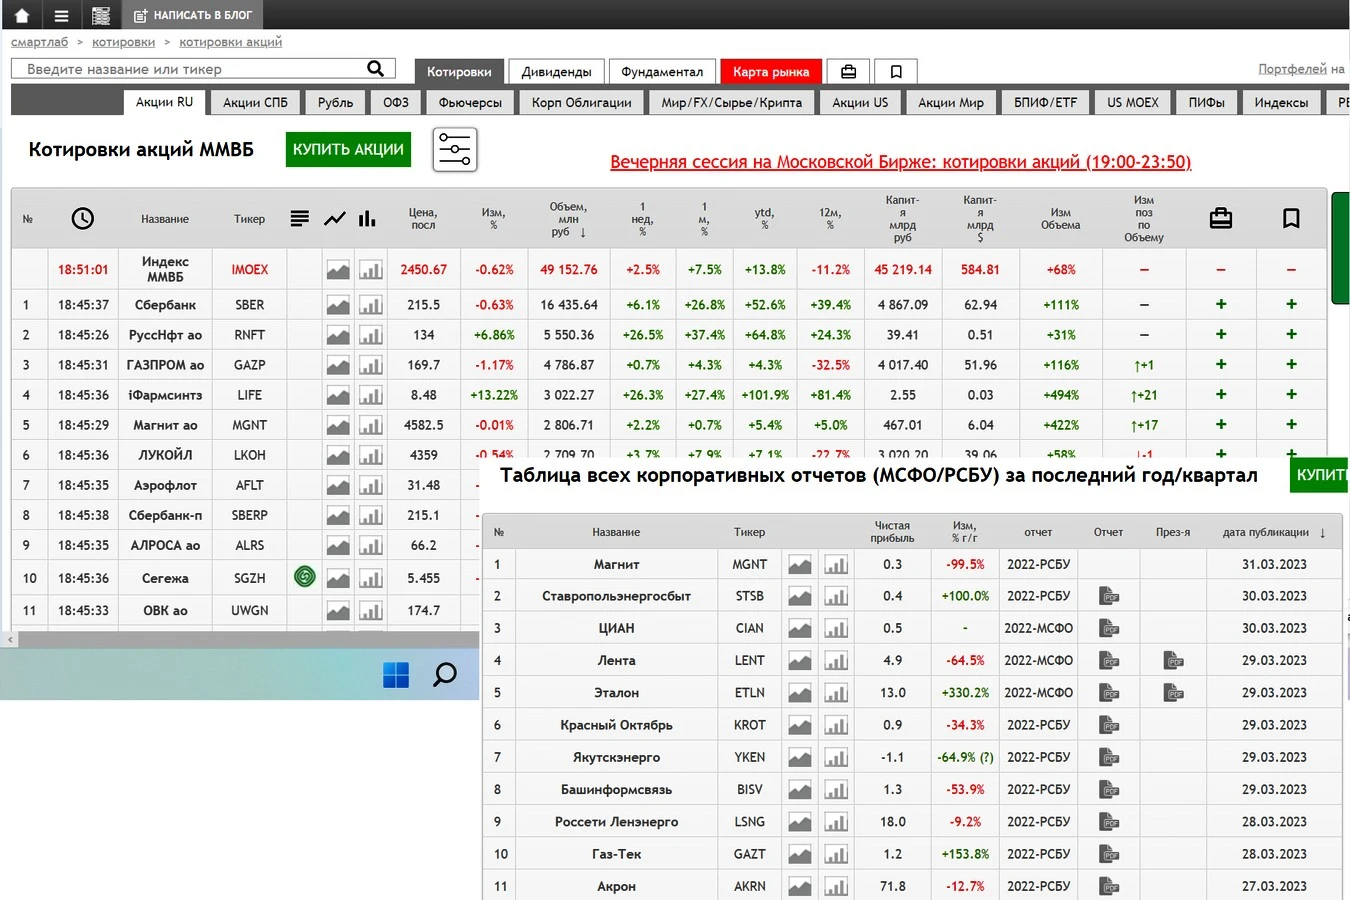The image size is (1350, 900).
Task: Click the list lines column header icon
Action: point(299,218)
